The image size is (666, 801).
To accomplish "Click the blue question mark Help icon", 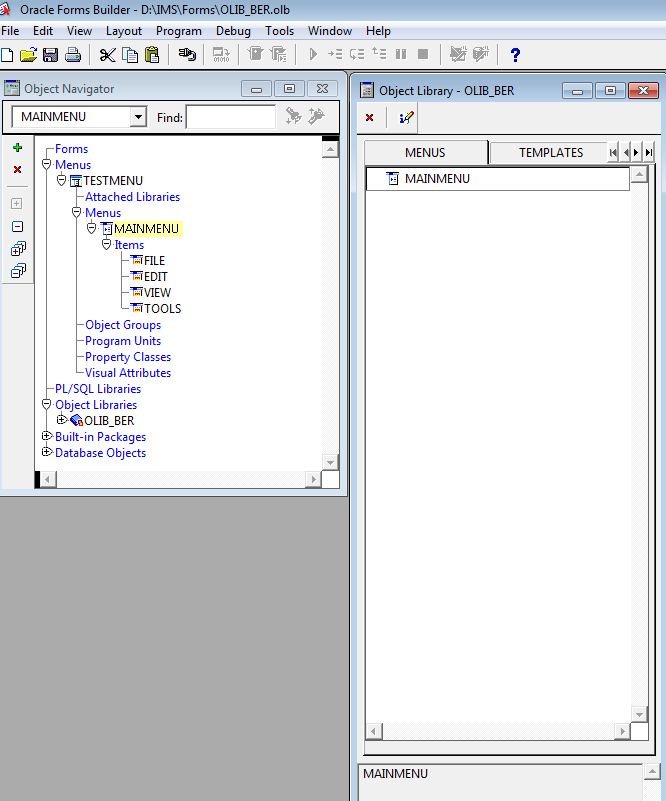I will pos(515,55).
